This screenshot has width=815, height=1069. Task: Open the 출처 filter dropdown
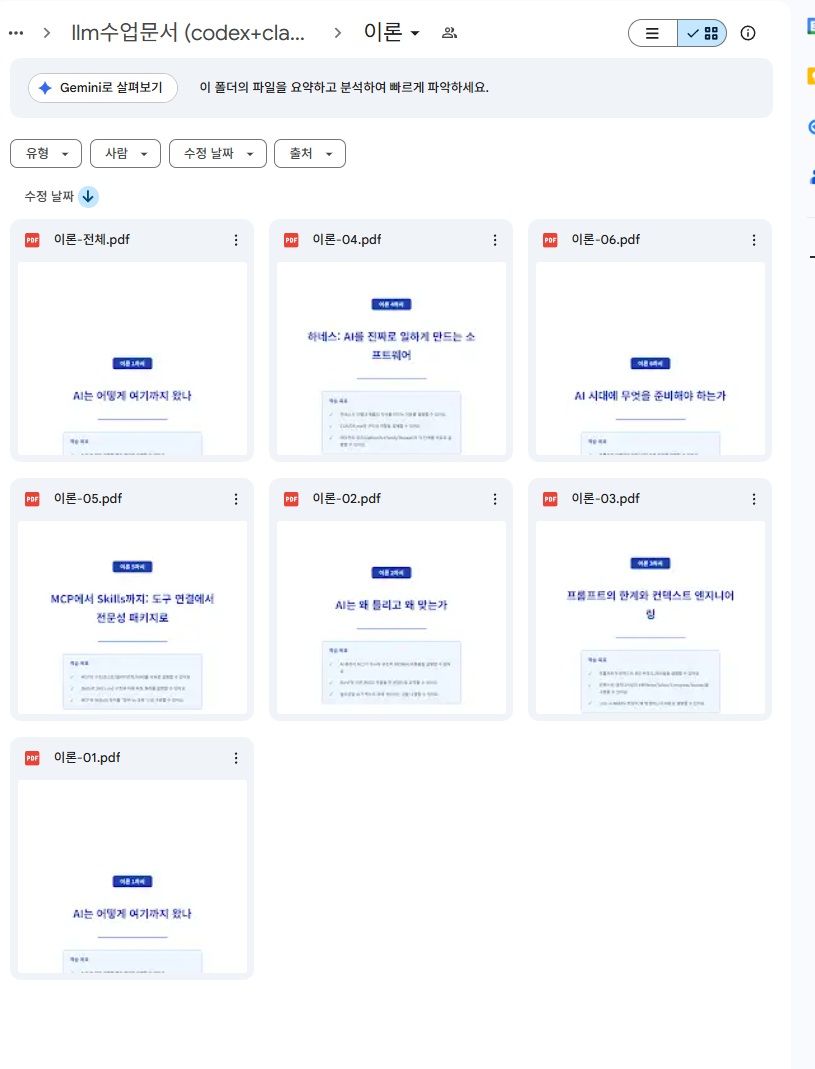coord(310,153)
